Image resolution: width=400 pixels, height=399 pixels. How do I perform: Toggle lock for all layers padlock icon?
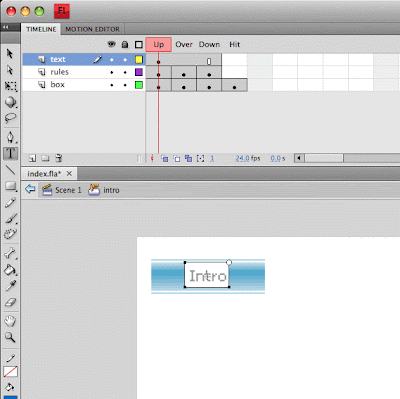[125, 44]
